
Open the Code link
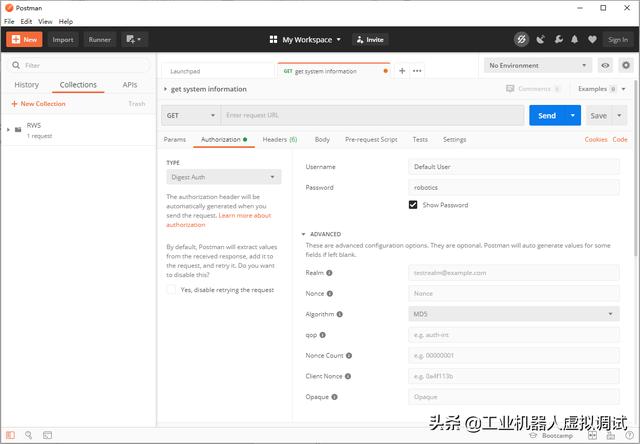coord(620,139)
